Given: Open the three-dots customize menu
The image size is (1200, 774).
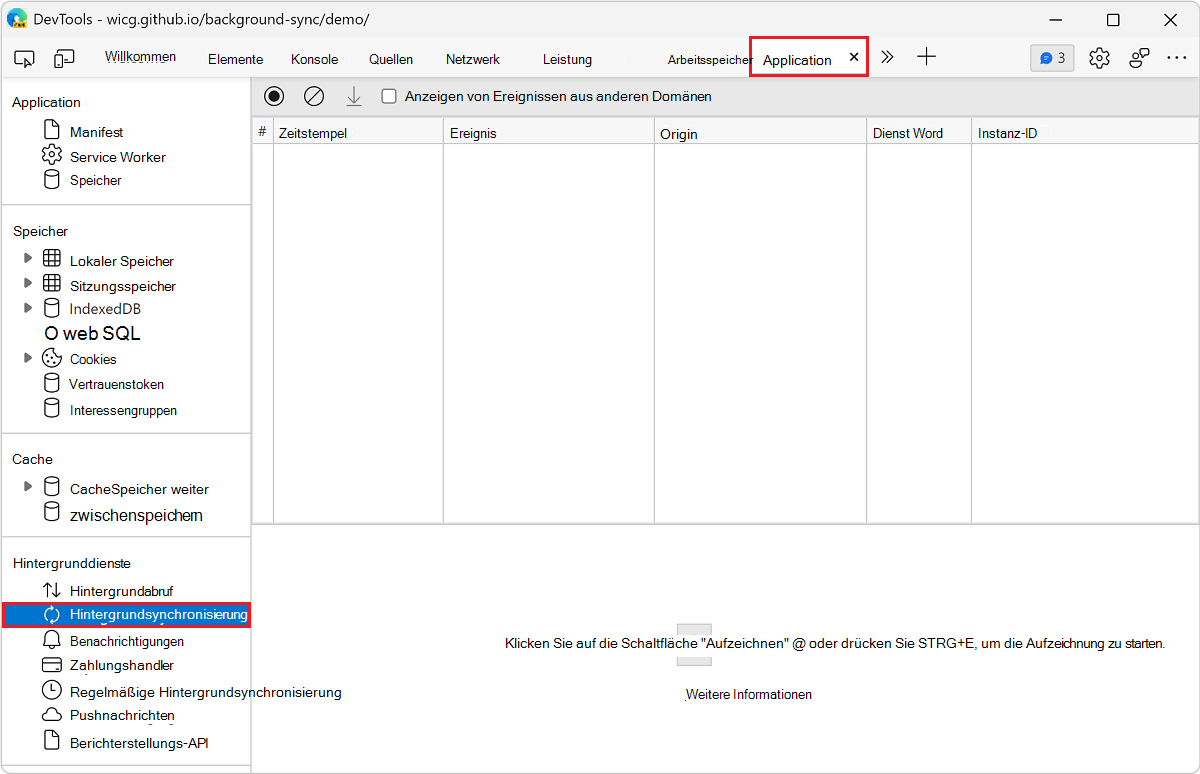Looking at the screenshot, I should [x=1177, y=58].
